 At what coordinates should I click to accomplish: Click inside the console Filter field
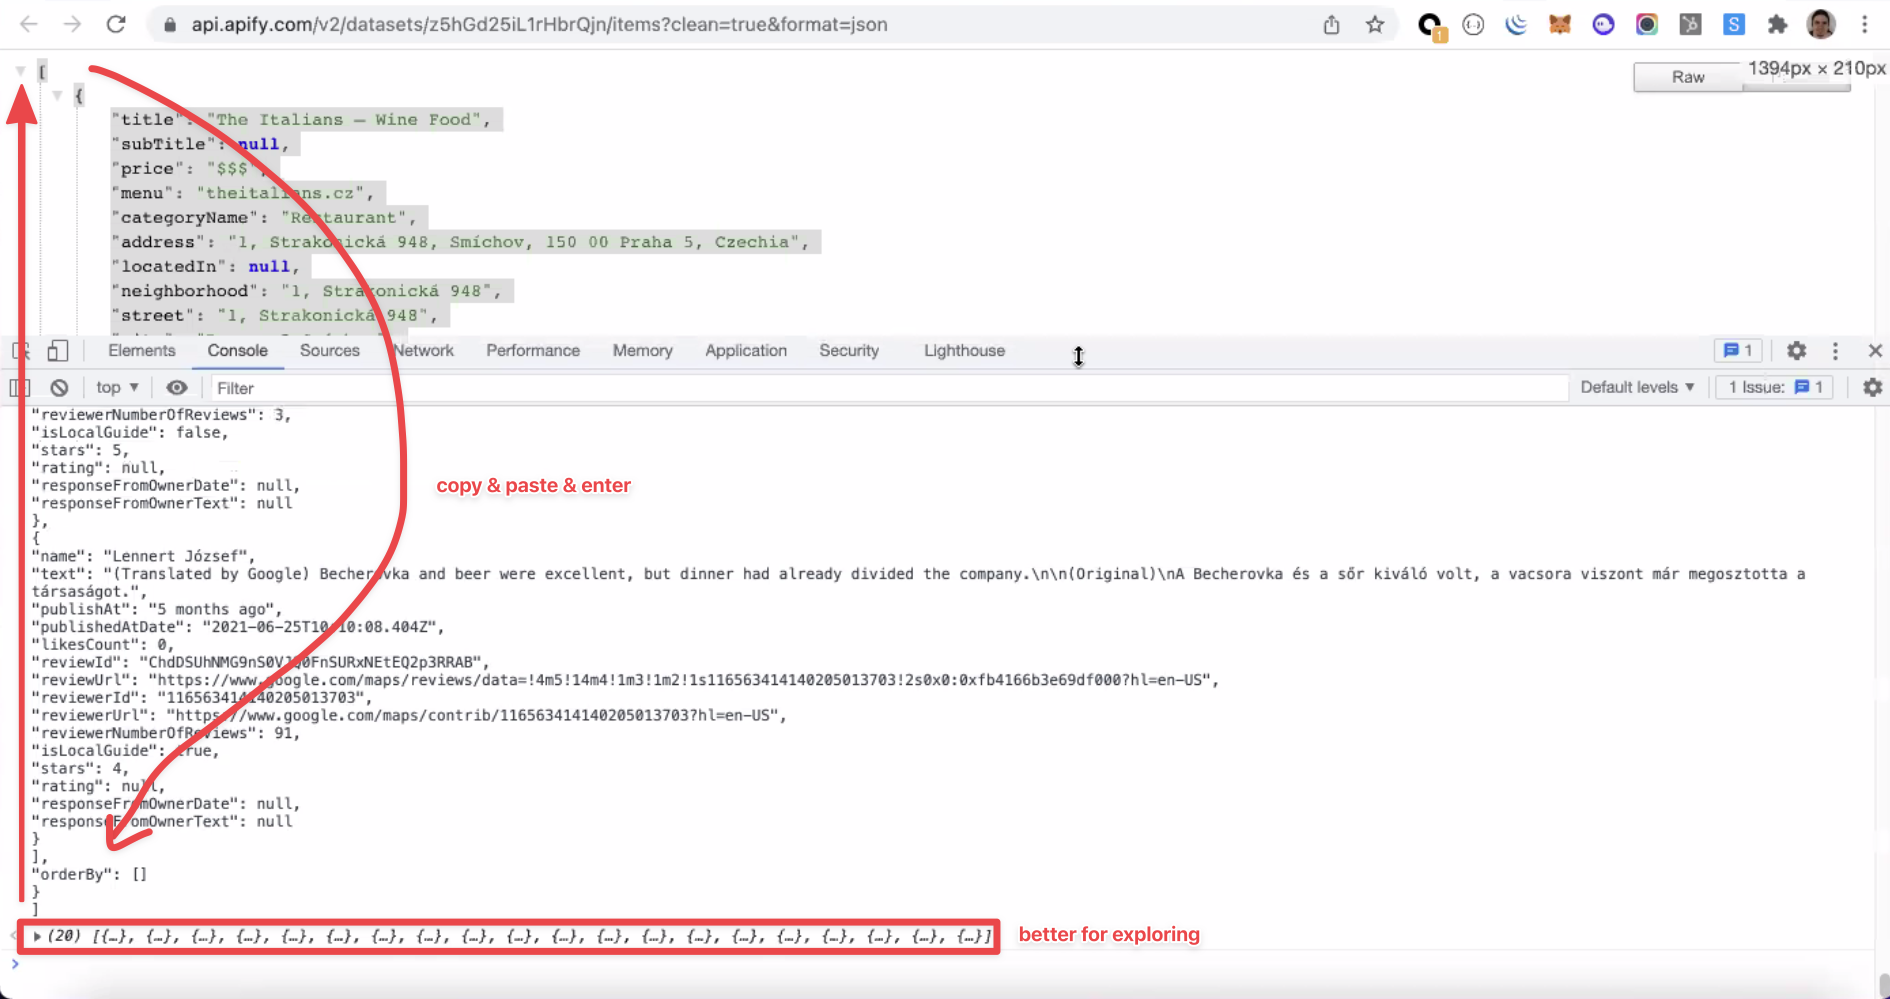300,387
